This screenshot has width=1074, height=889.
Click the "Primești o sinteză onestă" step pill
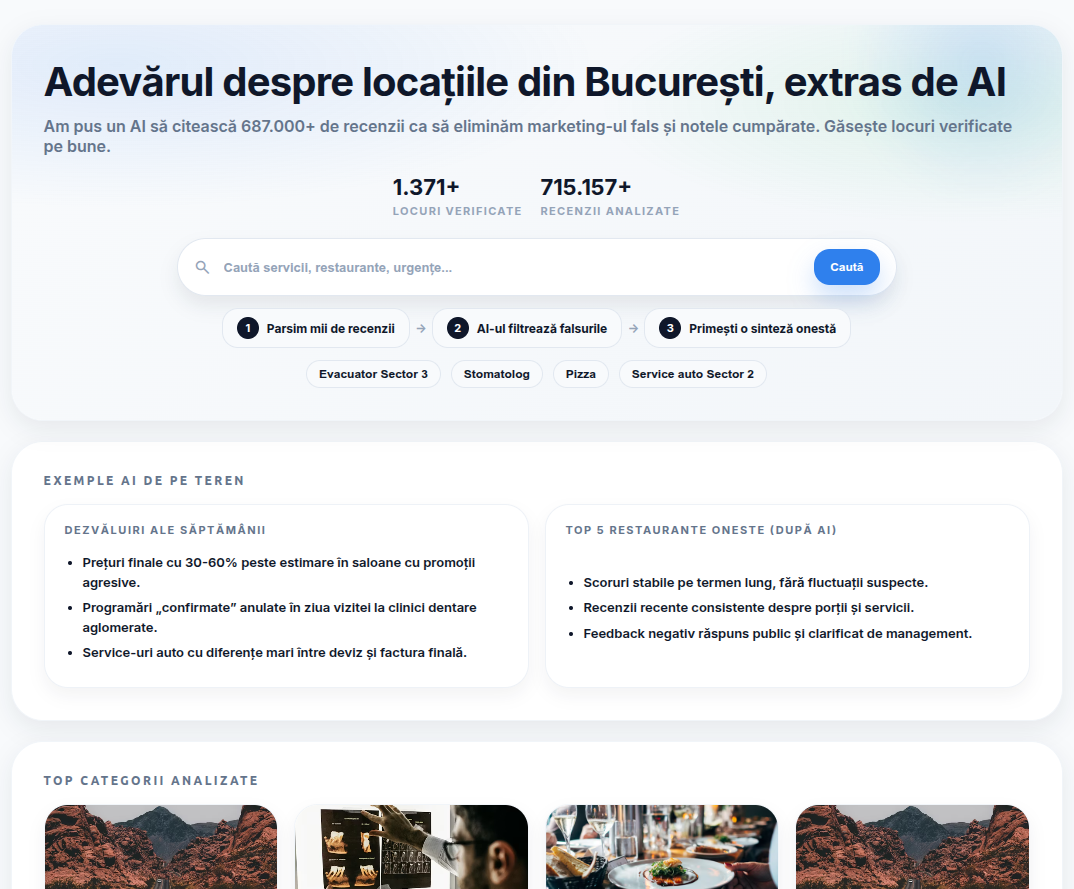coord(747,327)
